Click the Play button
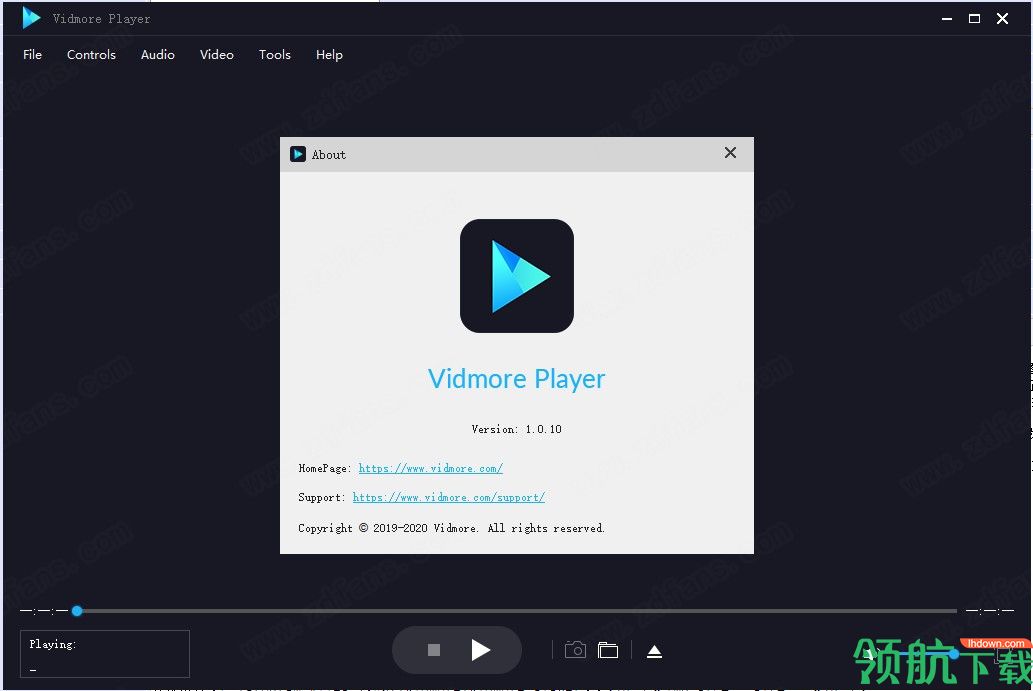The width and height of the screenshot is (1033, 691). click(x=481, y=650)
